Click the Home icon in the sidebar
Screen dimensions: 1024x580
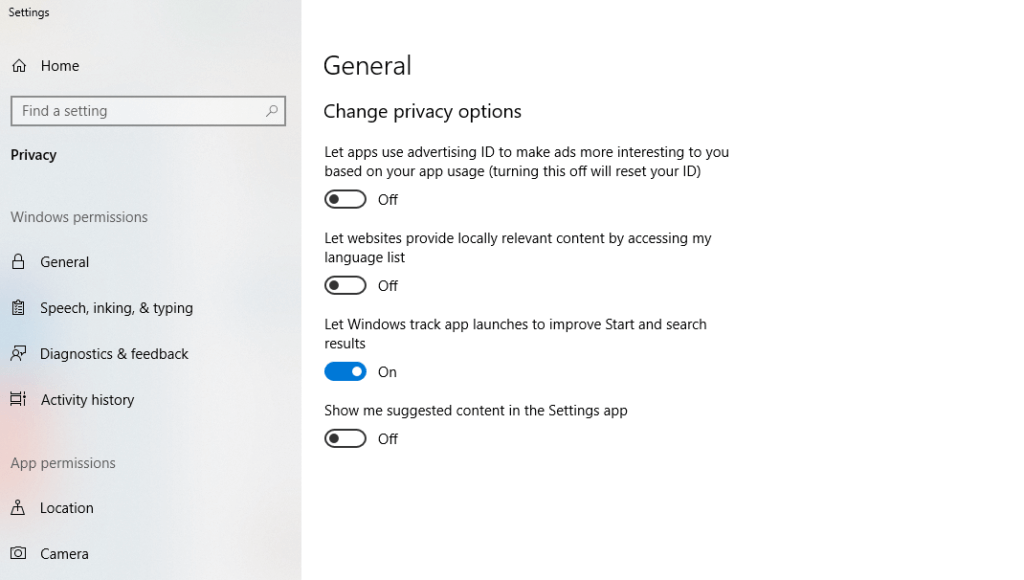coord(19,65)
